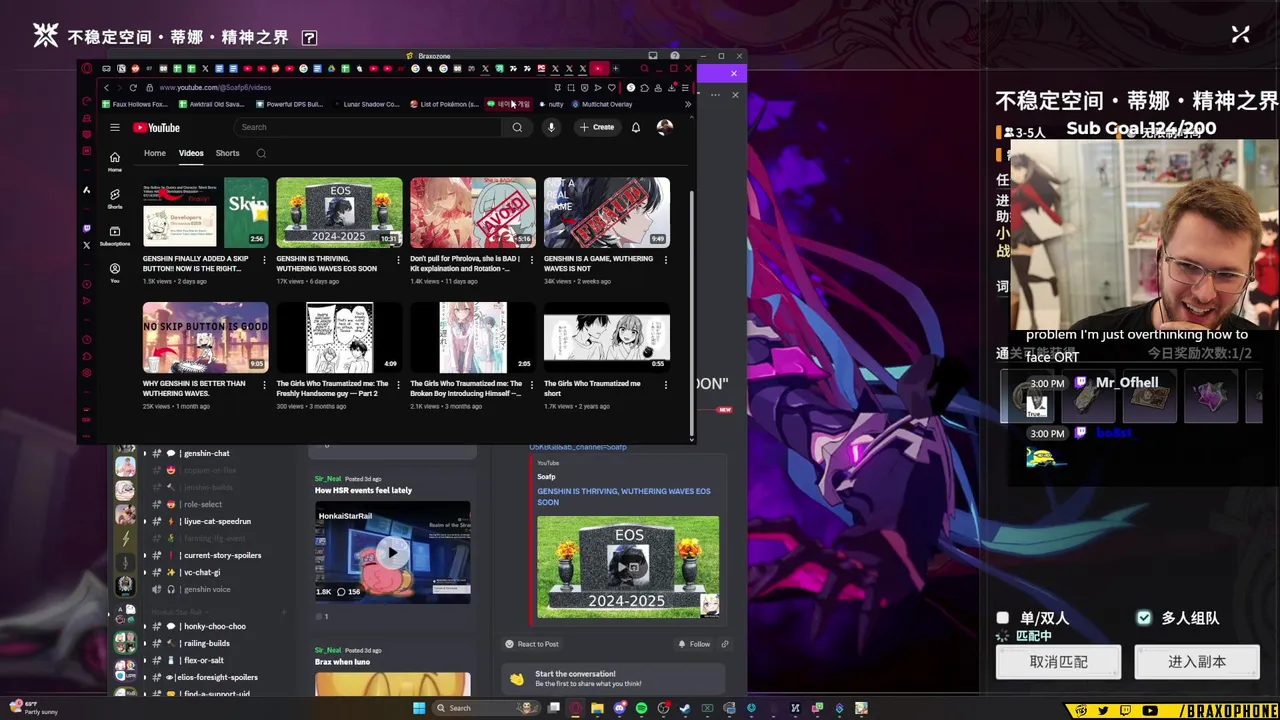Uncheck the 多人组队 checkbox
The height and width of the screenshot is (720, 1280).
[1144, 618]
